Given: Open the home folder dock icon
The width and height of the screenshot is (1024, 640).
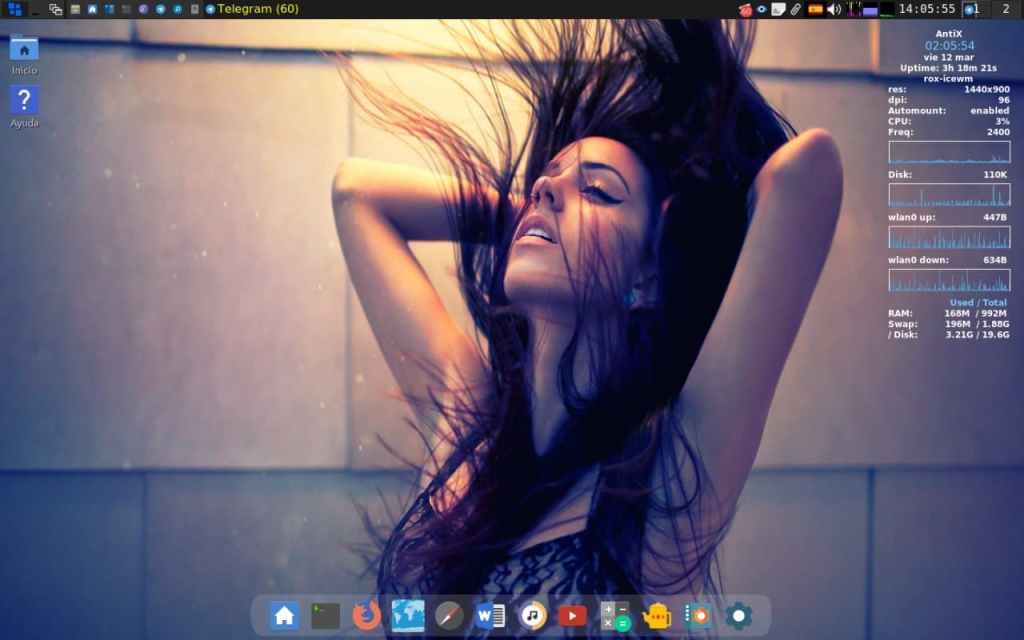Looking at the screenshot, I should pyautogui.click(x=284, y=615).
